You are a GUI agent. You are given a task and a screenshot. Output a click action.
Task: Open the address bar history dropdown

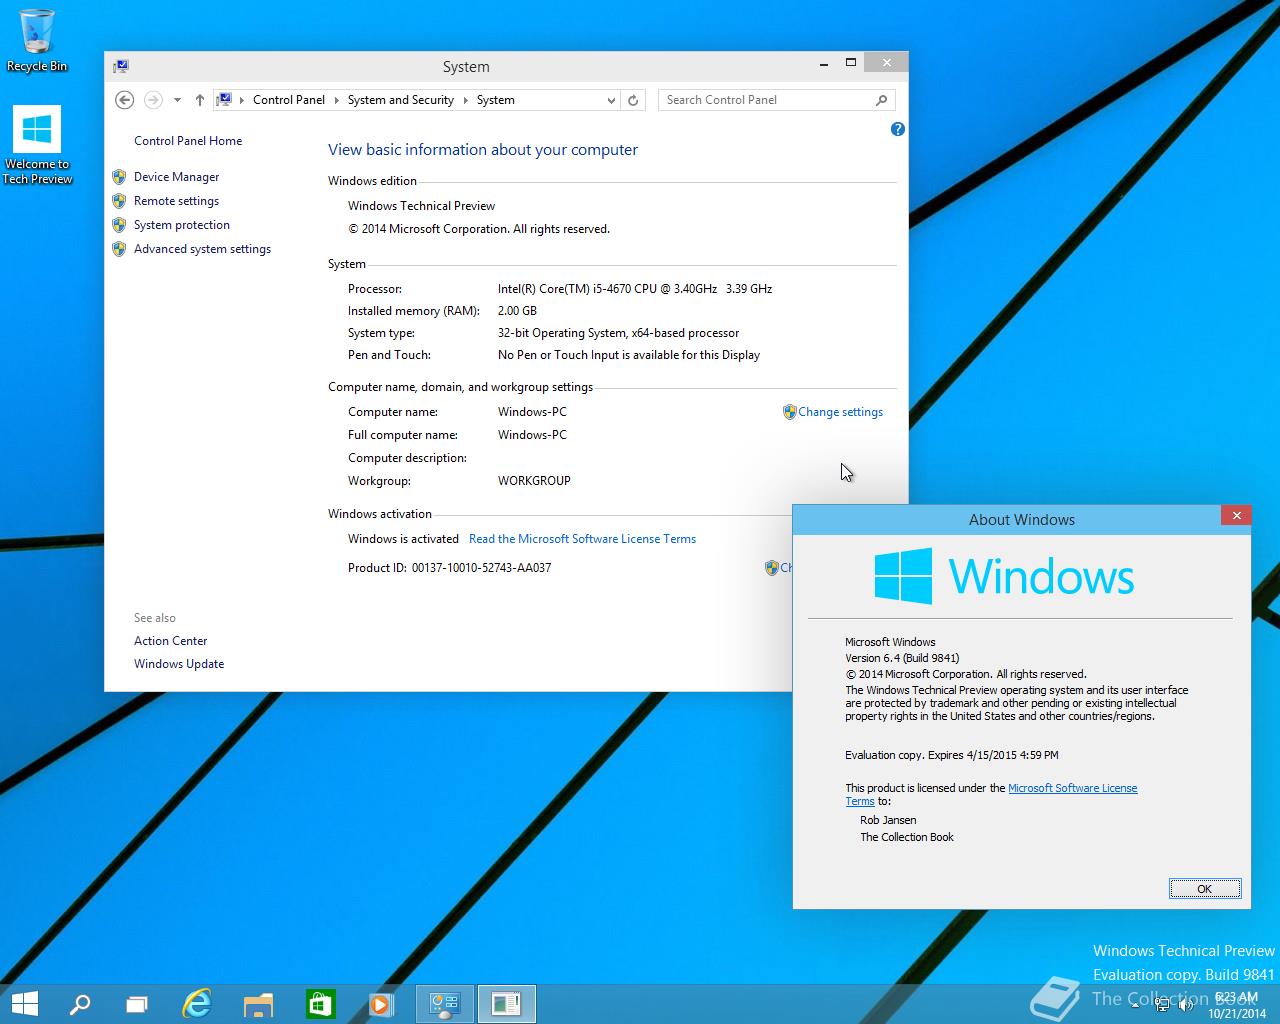611,100
